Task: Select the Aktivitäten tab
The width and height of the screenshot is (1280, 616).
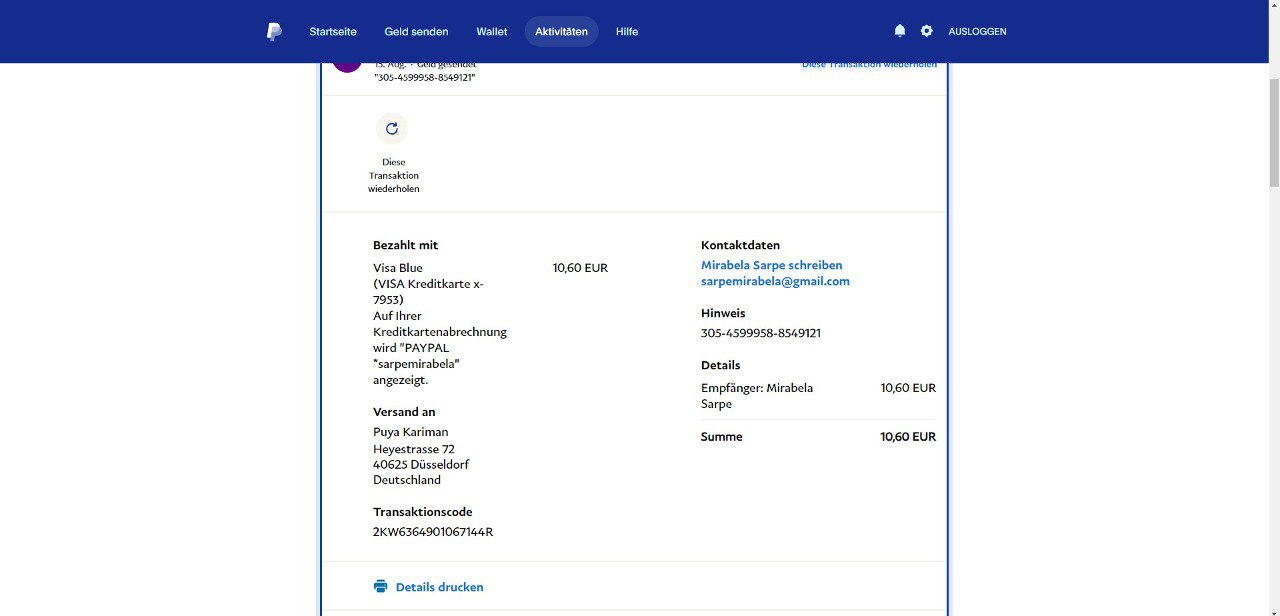Action: [561, 32]
